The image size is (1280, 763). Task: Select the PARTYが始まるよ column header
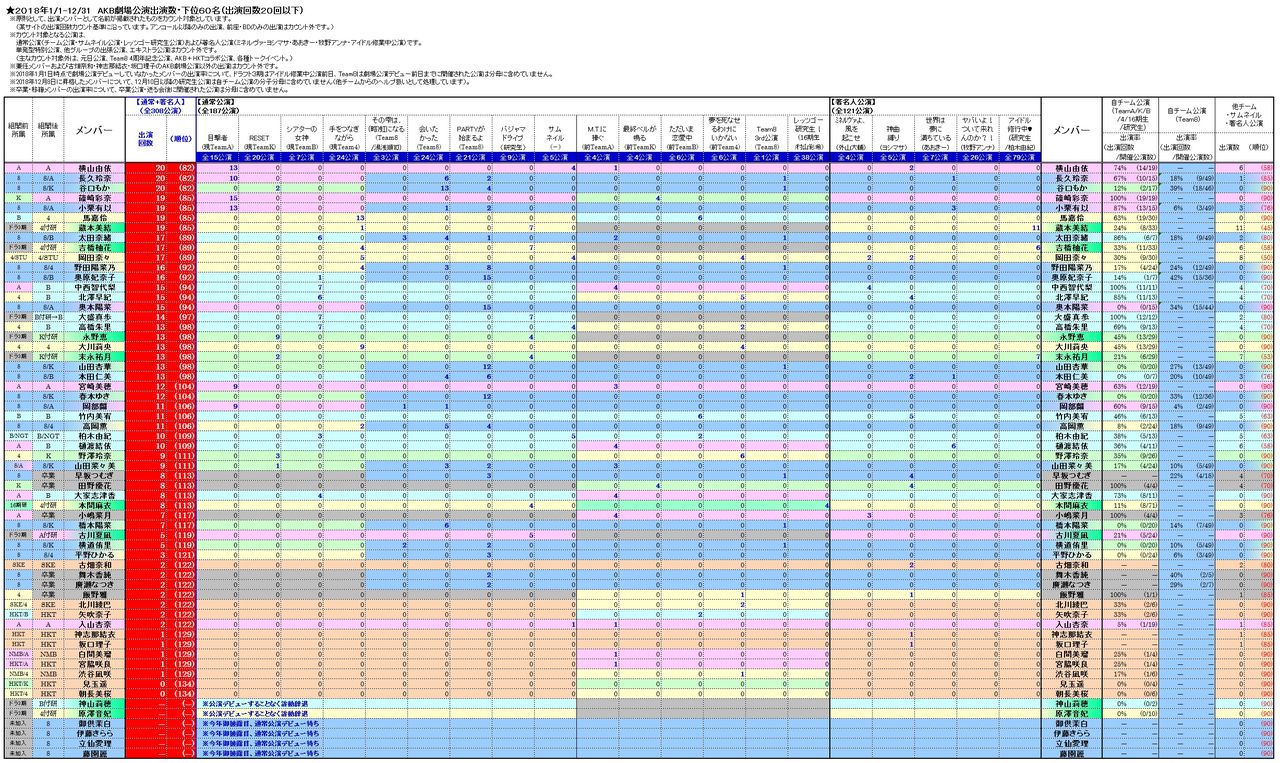coord(470,134)
